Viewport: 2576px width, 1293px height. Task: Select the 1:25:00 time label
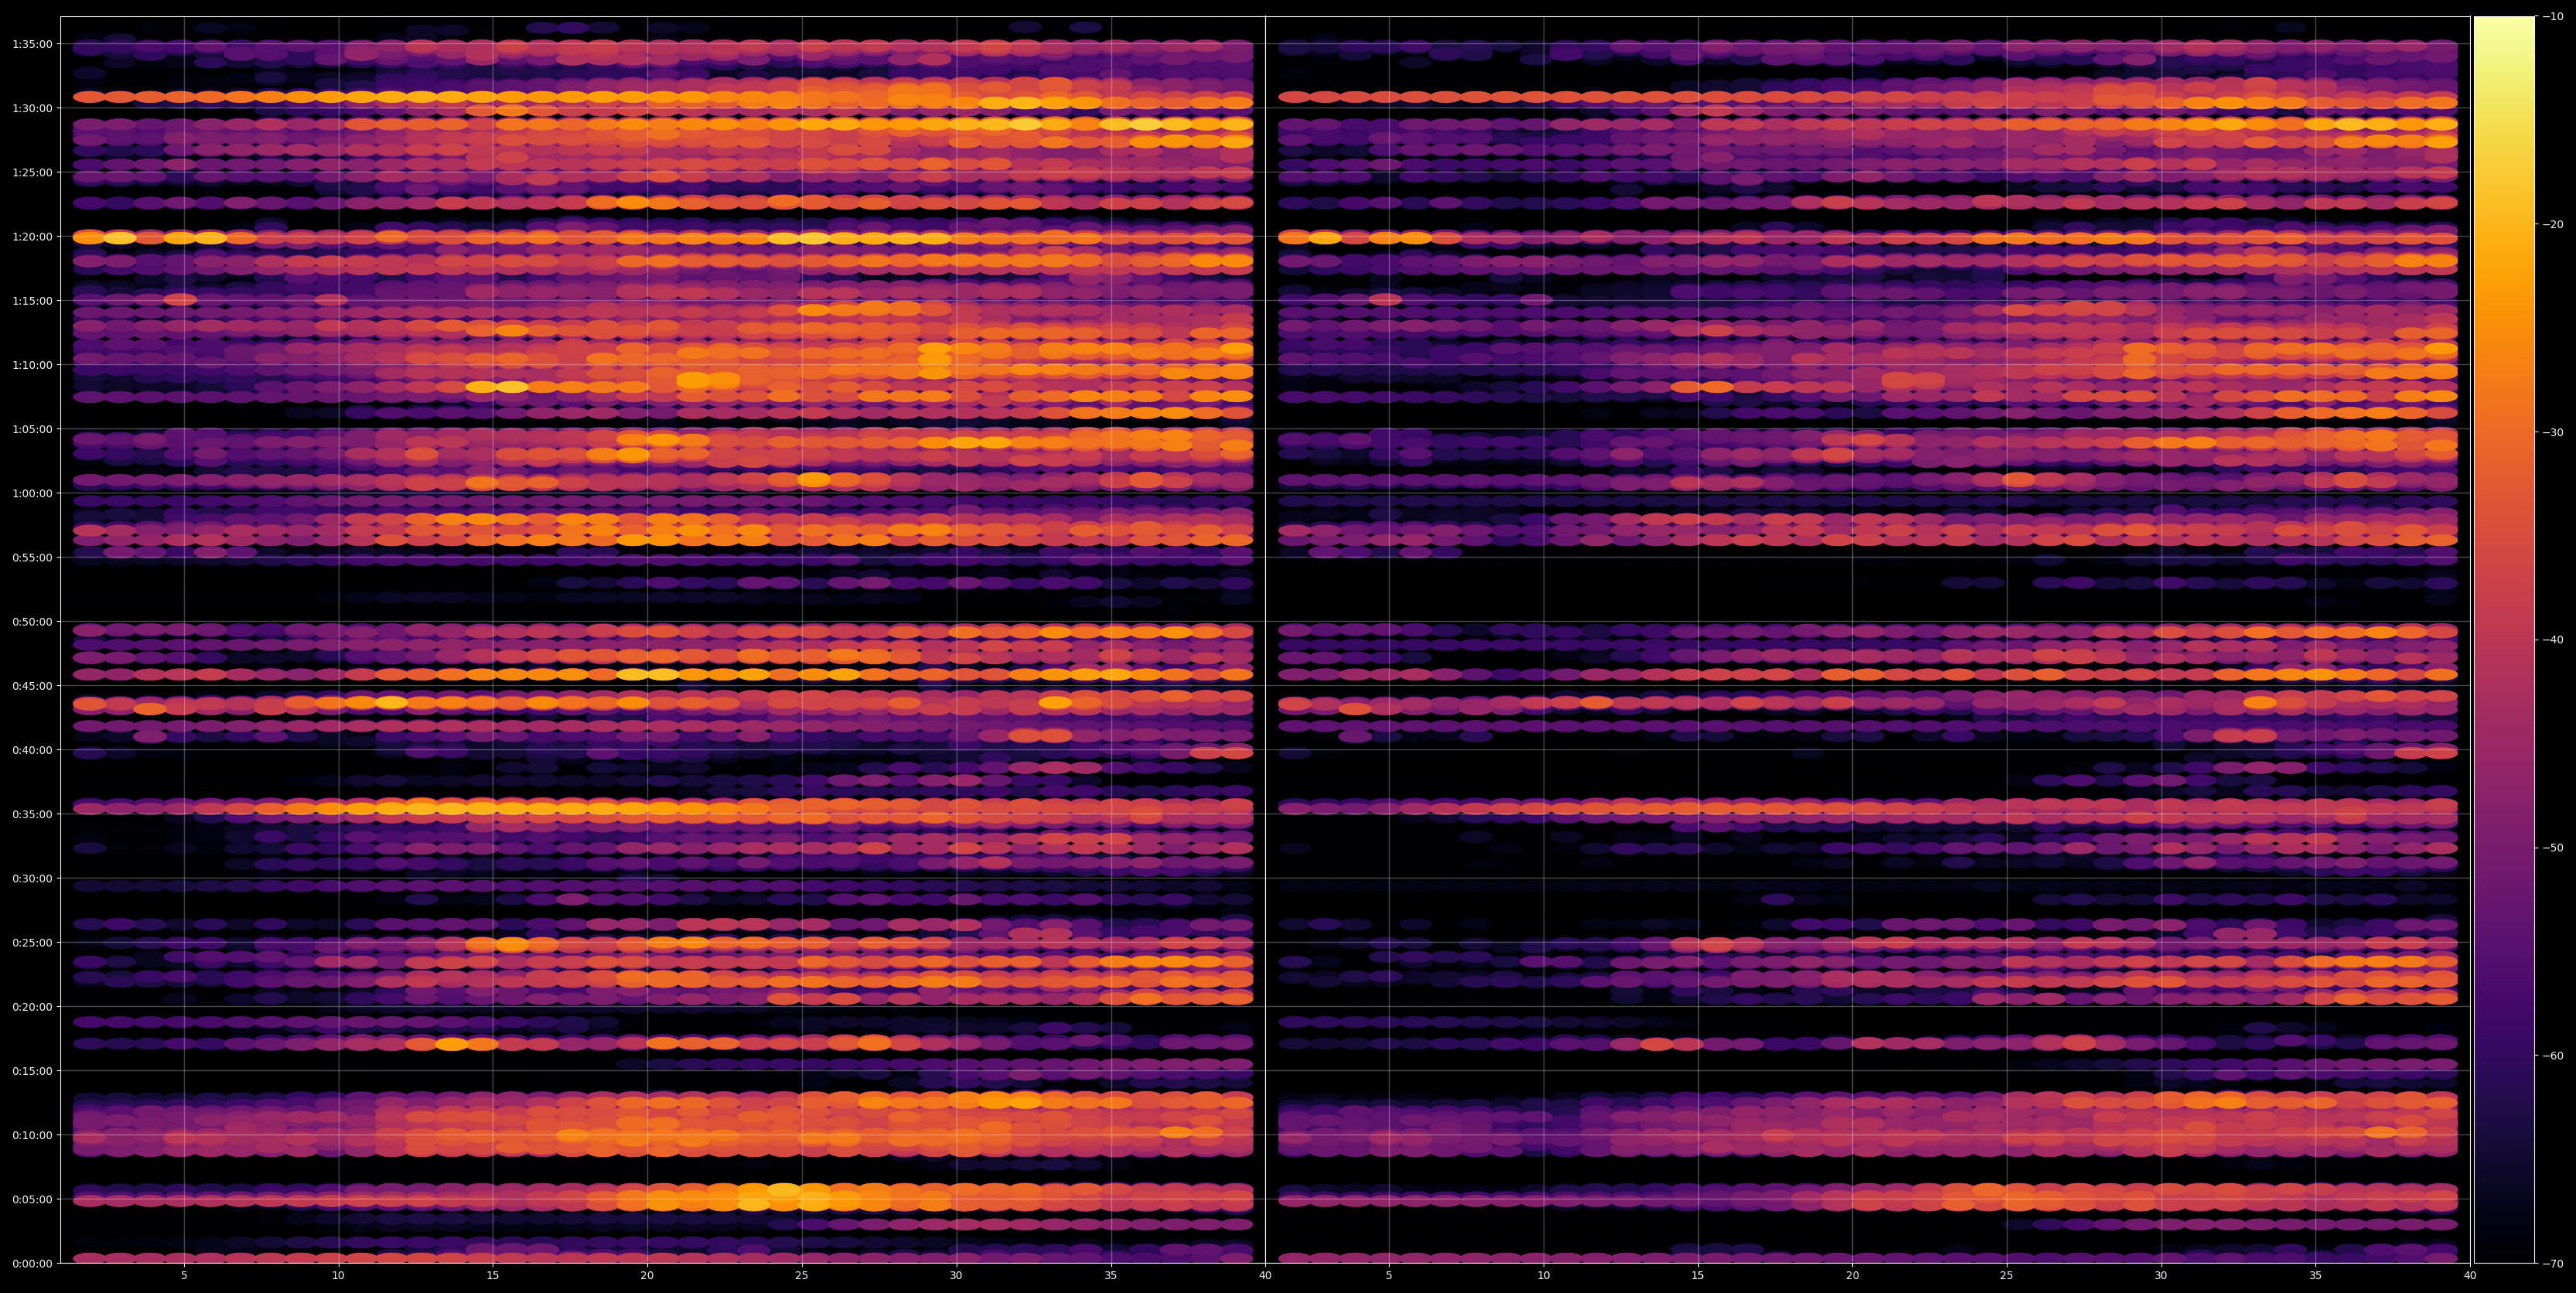tap(32, 172)
